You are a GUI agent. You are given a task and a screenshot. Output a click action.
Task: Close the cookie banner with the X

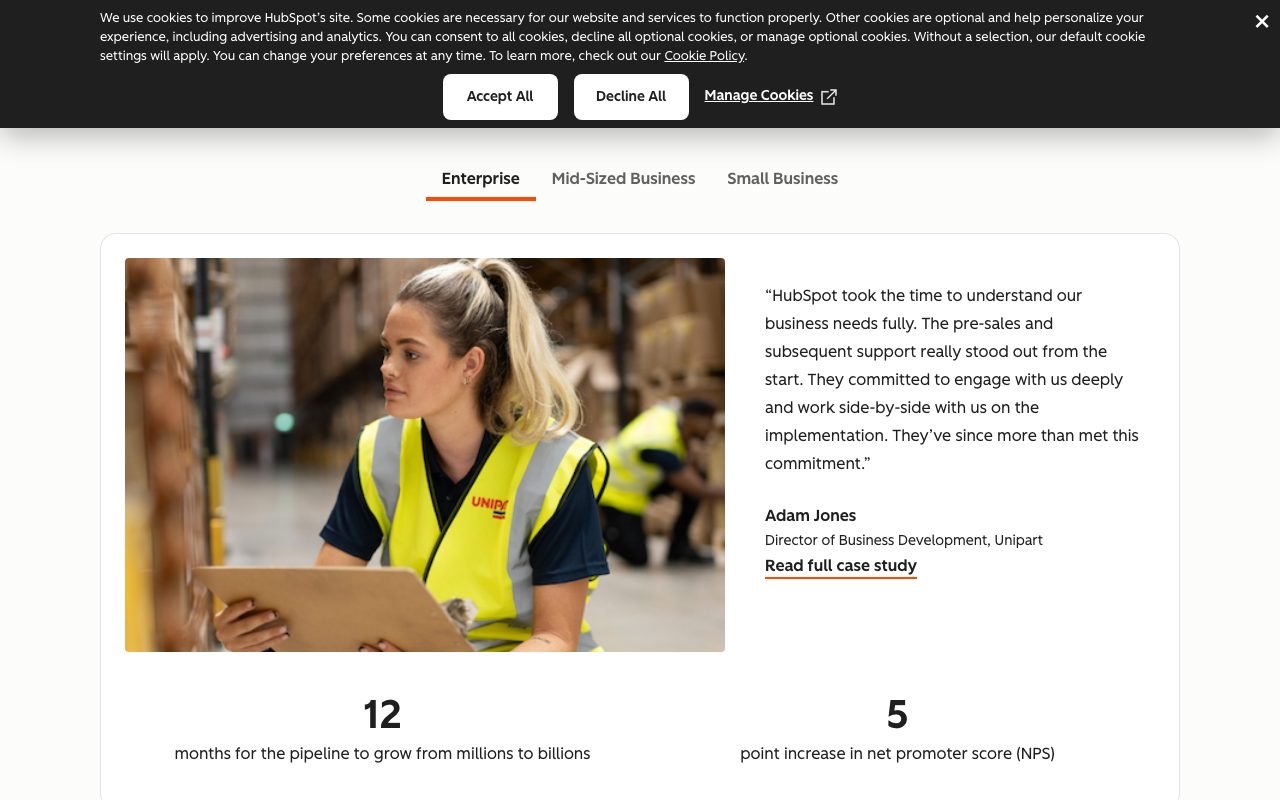click(1261, 22)
